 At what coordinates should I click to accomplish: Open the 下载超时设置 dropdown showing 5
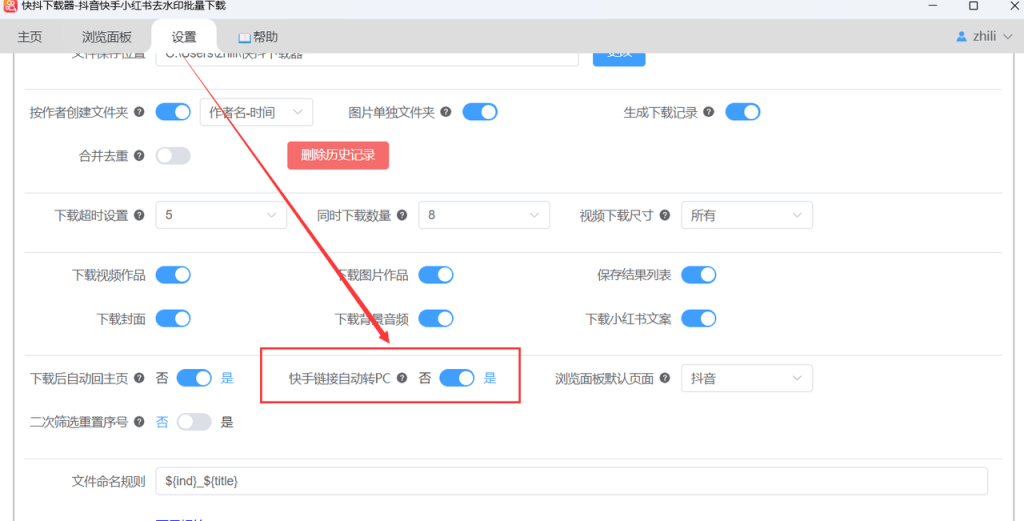(x=221, y=215)
